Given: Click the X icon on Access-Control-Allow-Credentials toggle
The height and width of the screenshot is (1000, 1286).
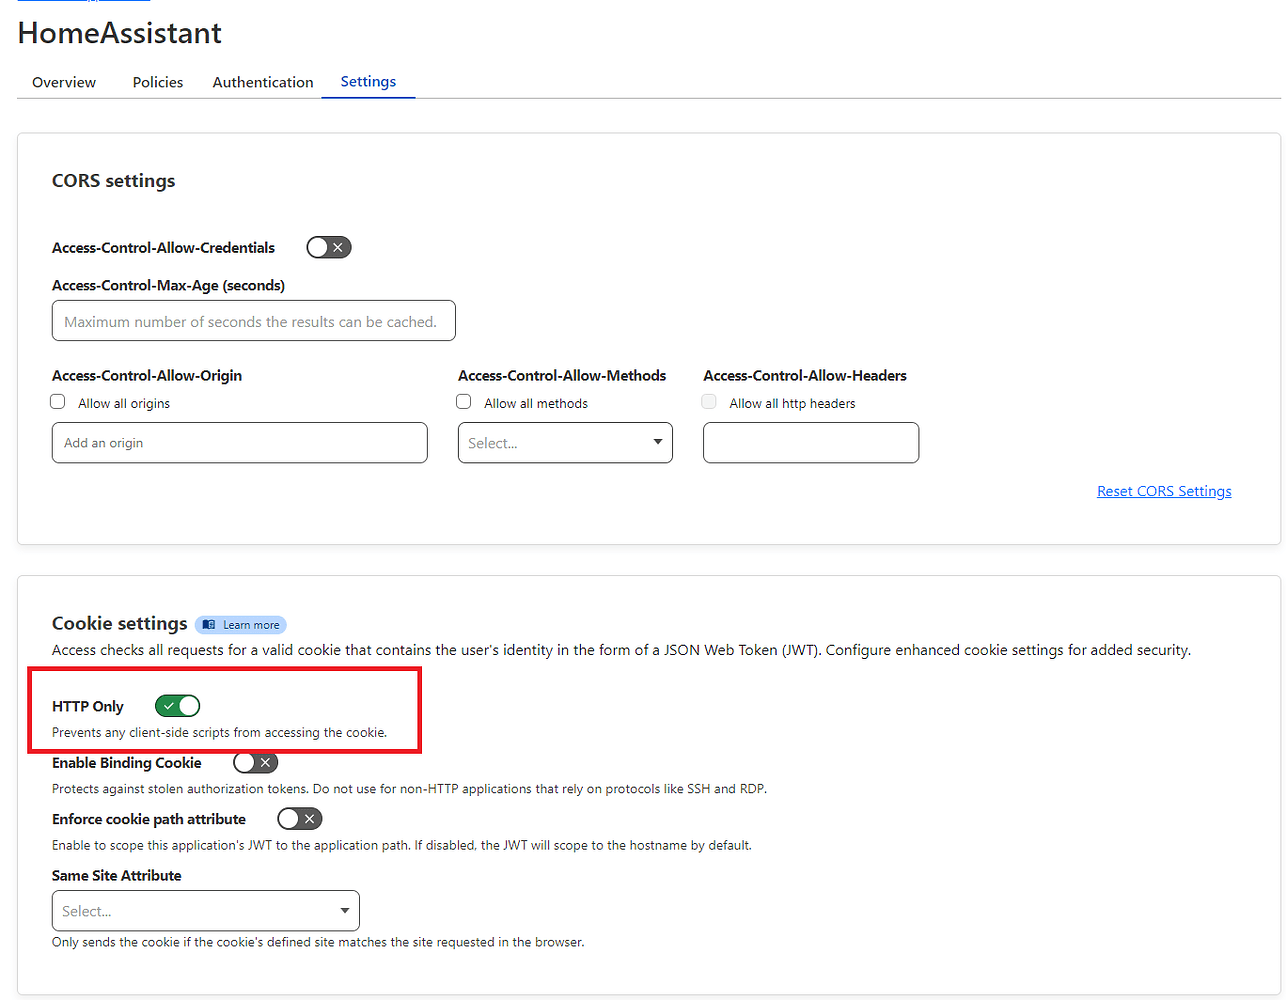Looking at the screenshot, I should (338, 247).
